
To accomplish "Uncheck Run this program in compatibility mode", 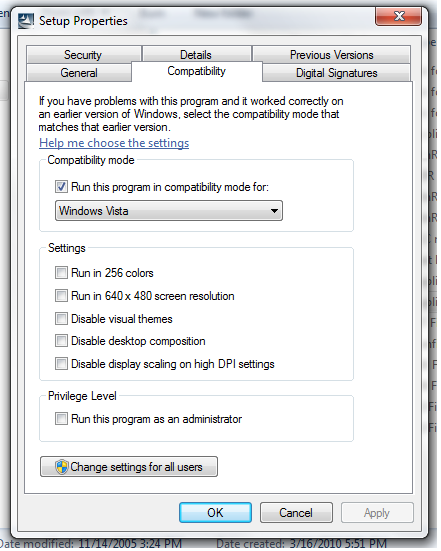I will coord(61,187).
